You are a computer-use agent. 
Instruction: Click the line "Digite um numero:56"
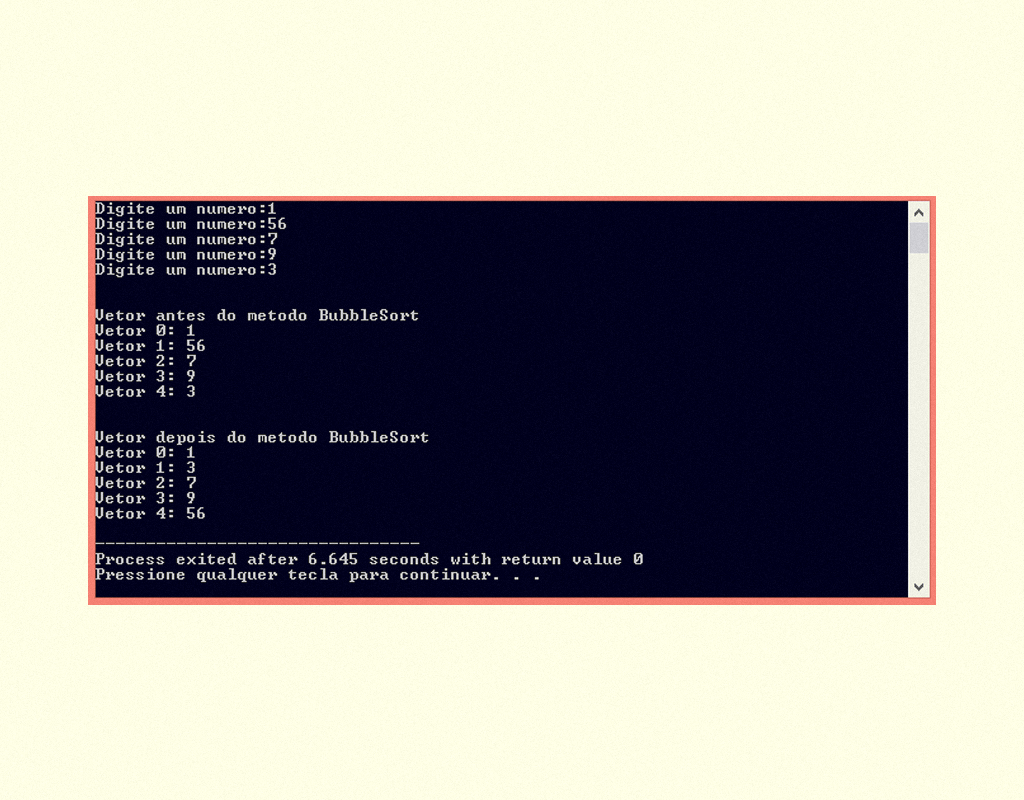[191, 224]
